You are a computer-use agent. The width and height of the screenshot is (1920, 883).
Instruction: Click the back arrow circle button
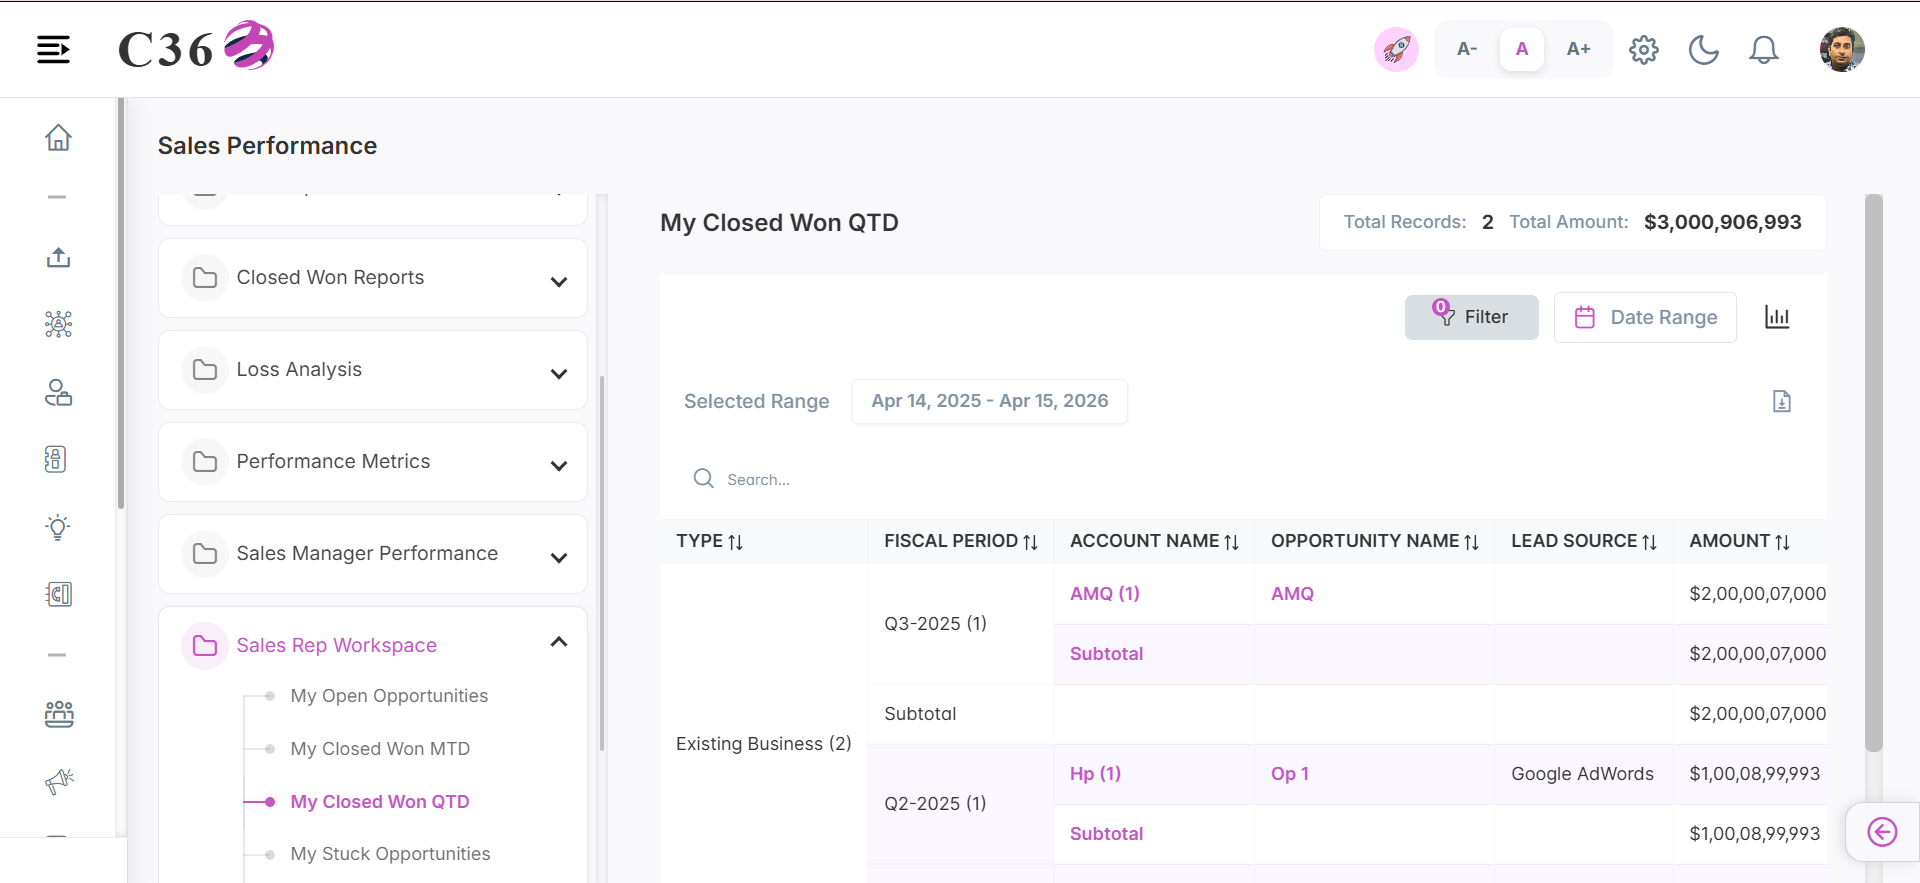(1882, 832)
